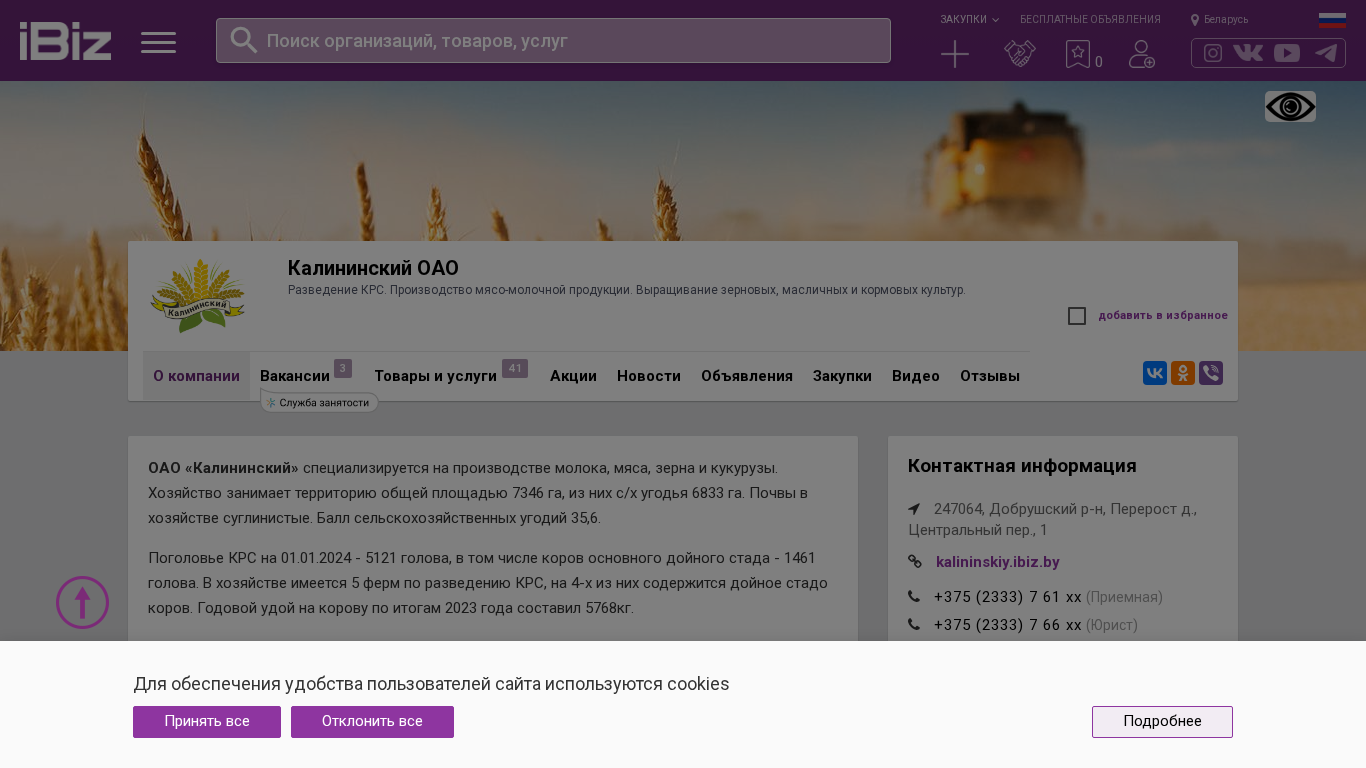Click the iBiz logo
This screenshot has width=1366, height=768.
(x=65, y=41)
